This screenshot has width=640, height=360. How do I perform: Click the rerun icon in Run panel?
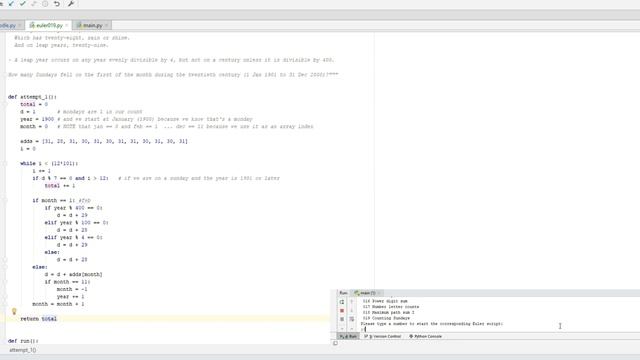coord(342,302)
